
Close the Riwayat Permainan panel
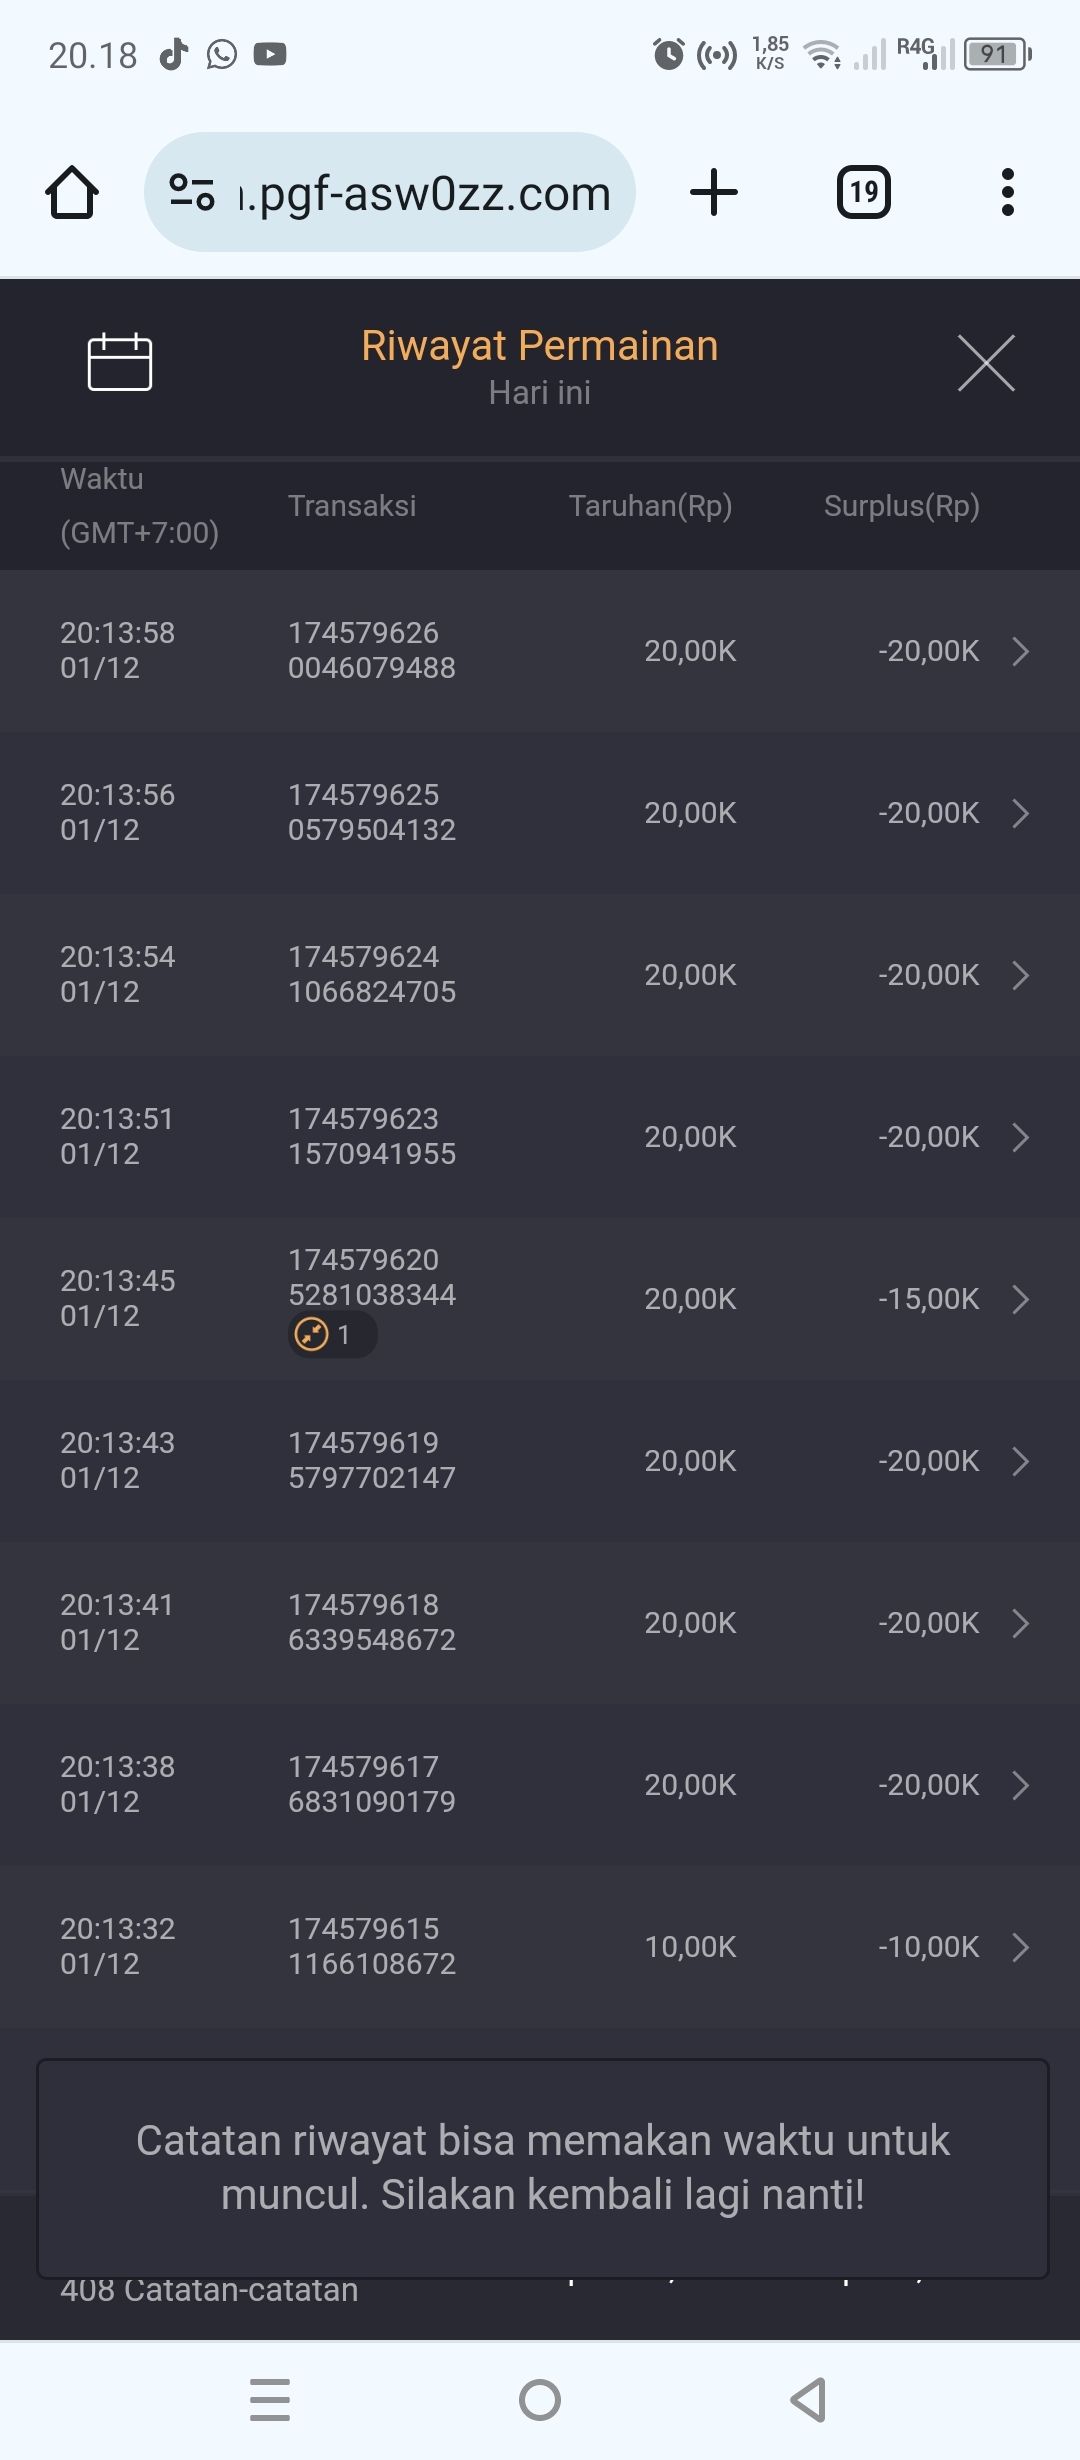[986, 363]
